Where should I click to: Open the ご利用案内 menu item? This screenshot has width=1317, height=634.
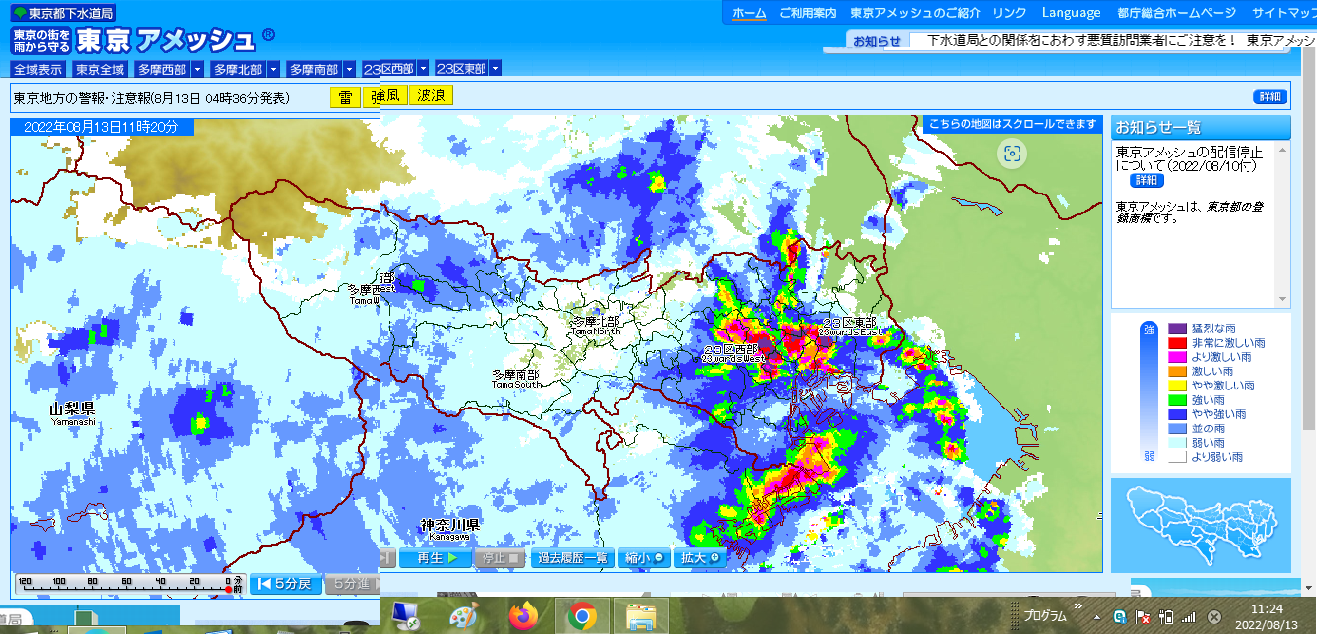[x=808, y=13]
